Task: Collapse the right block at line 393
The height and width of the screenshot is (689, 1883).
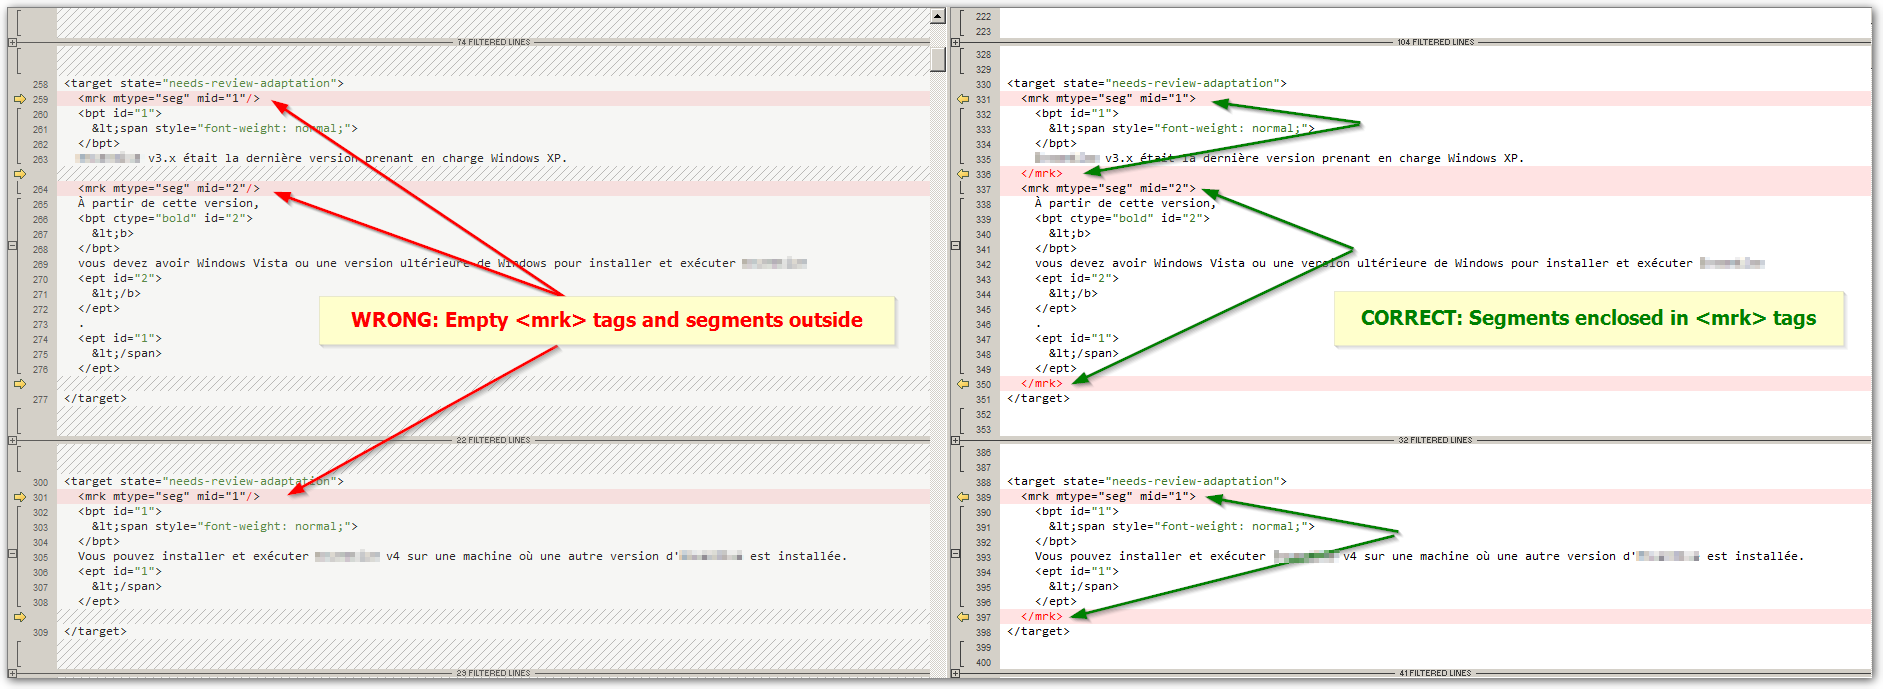Action: (955, 553)
